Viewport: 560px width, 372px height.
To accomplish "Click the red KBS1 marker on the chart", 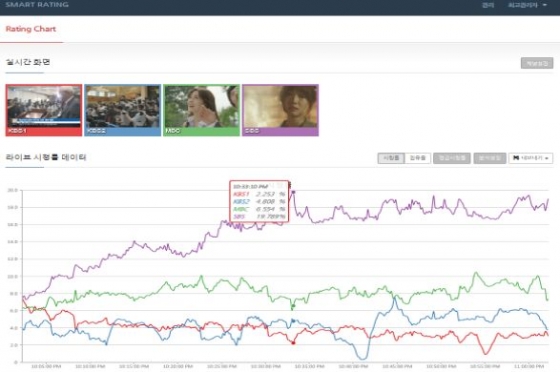I will pos(294,343).
